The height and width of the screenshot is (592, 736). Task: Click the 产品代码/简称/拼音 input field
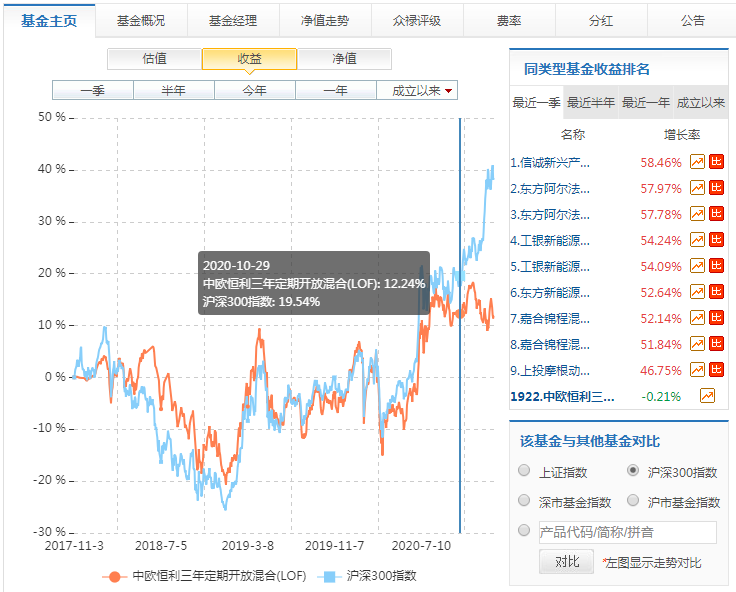[627, 532]
